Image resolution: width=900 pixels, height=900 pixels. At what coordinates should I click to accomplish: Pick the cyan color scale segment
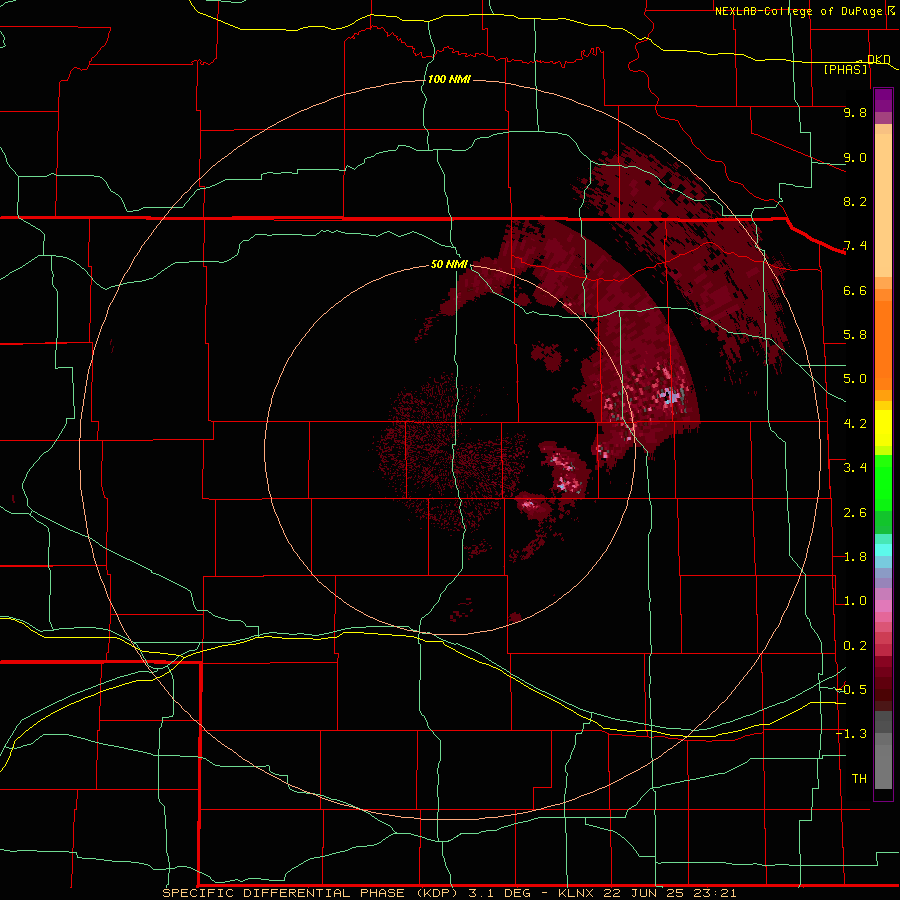pos(883,550)
